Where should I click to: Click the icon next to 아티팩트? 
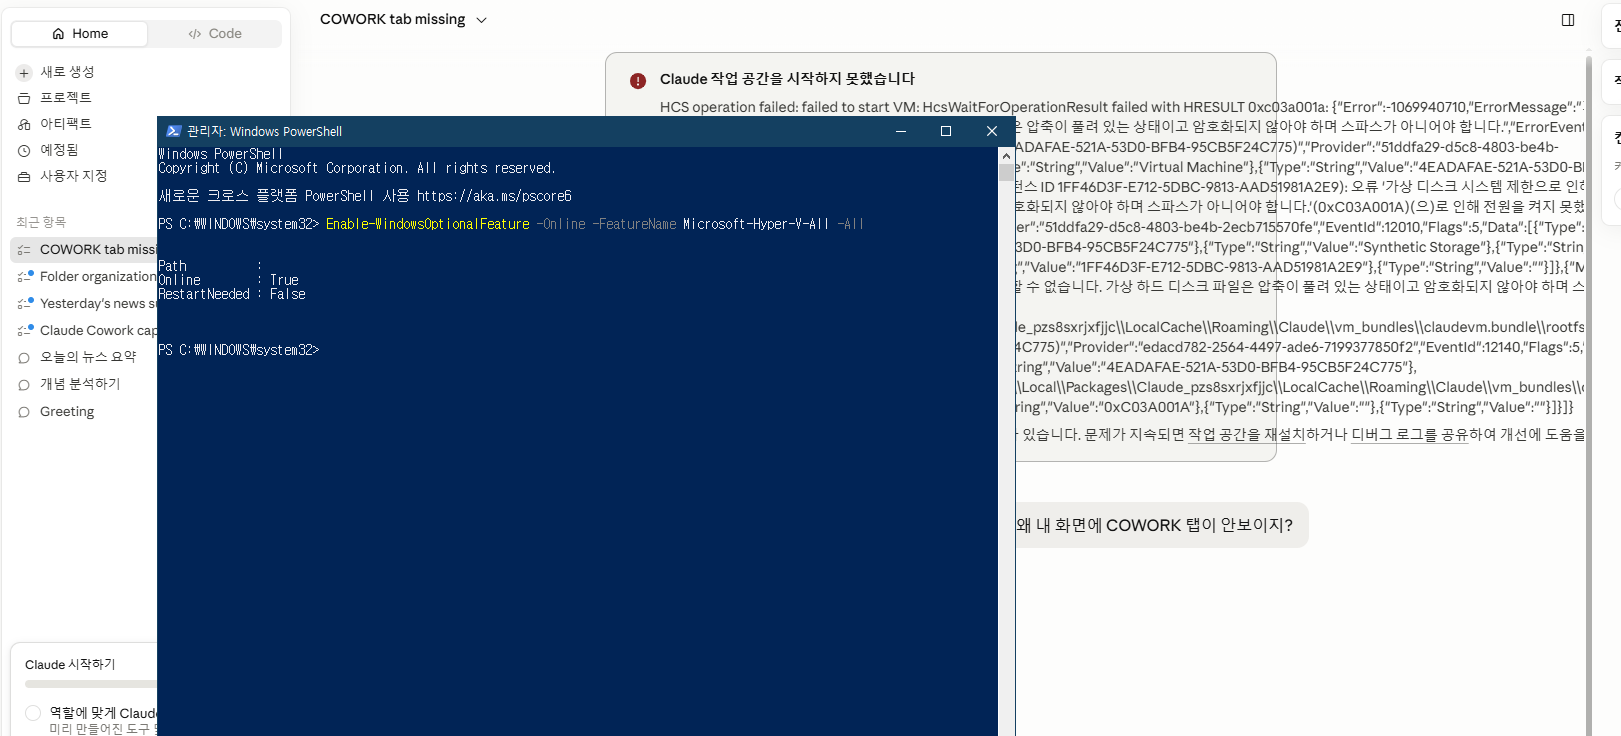[24, 124]
